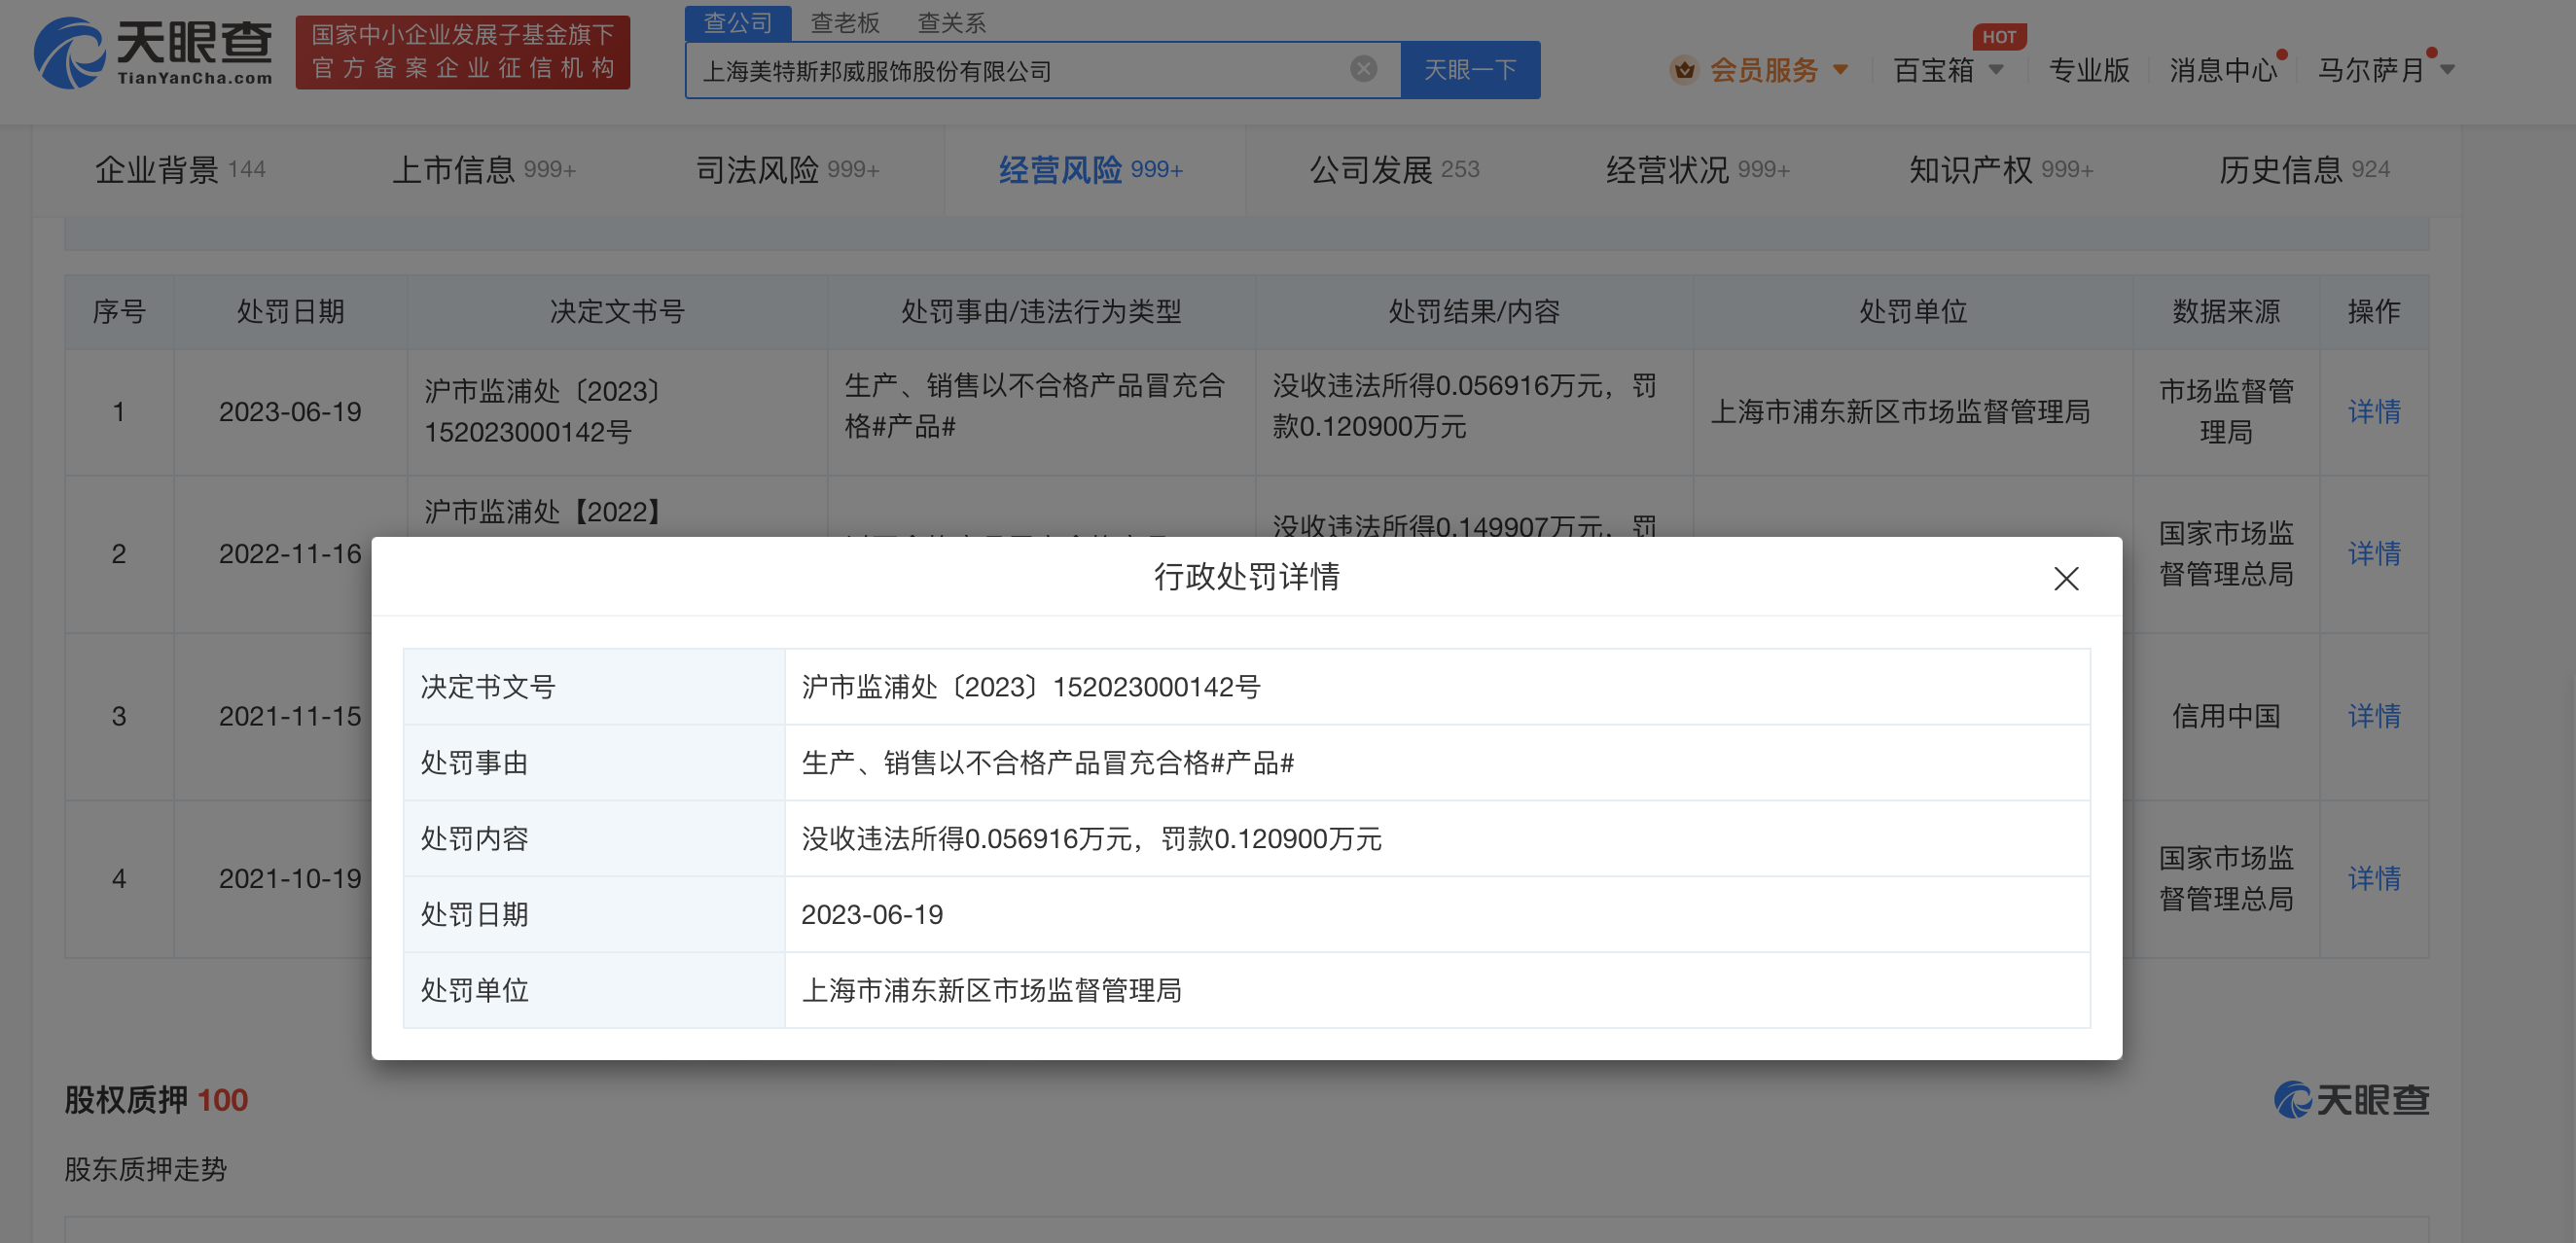Click the Tianyancha watermark logo near 股权质押
Viewport: 2576px width, 1243px height.
2352,1099
